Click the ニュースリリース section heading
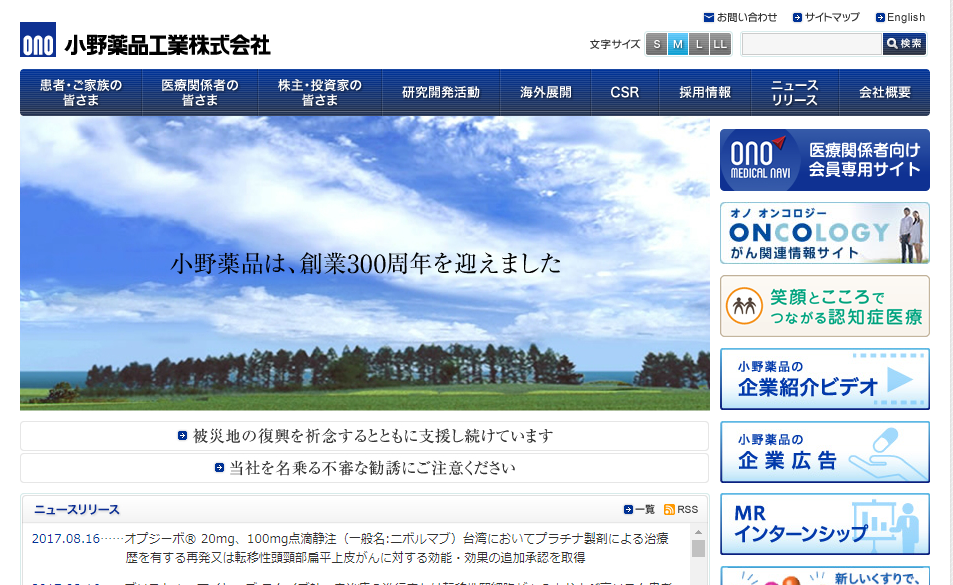 (x=77, y=509)
